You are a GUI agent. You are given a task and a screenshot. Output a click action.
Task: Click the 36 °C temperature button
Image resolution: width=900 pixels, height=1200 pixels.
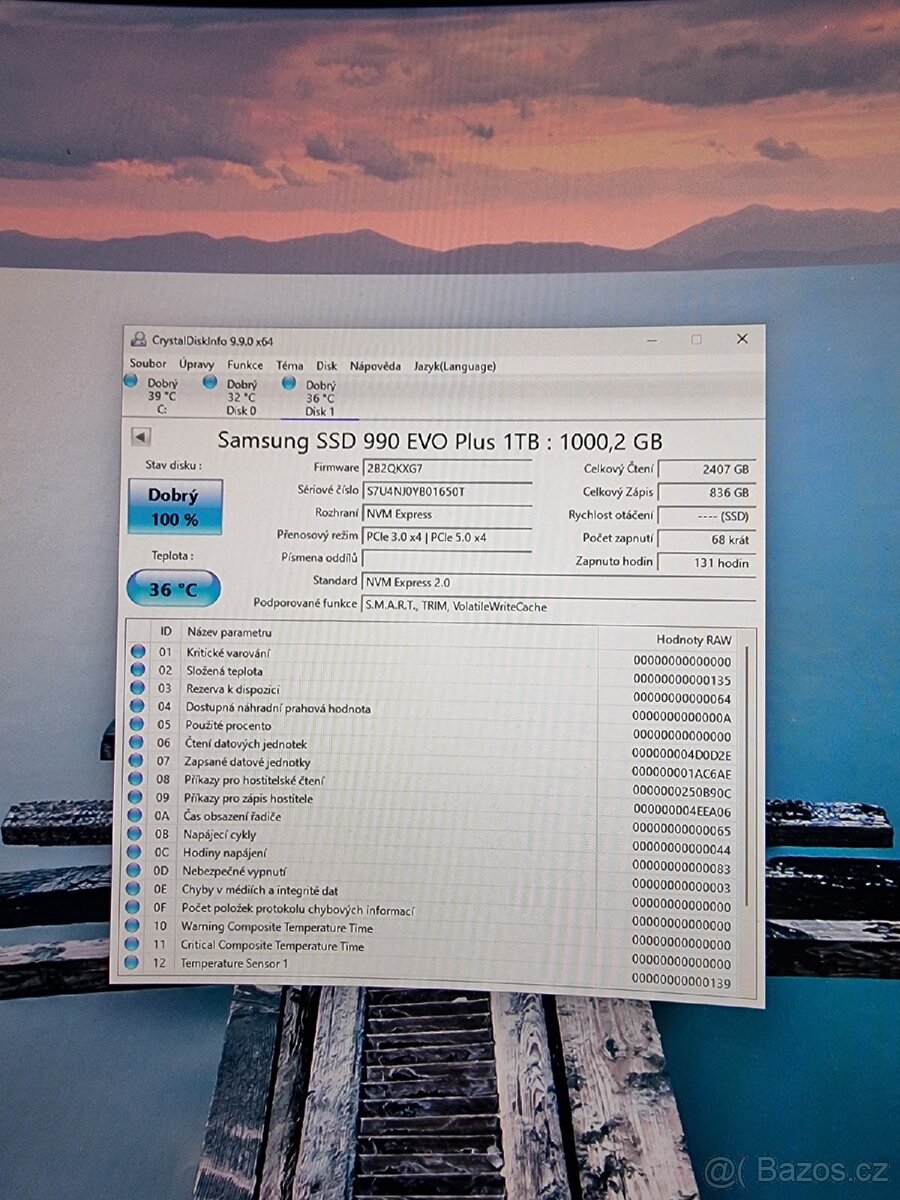[x=173, y=589]
